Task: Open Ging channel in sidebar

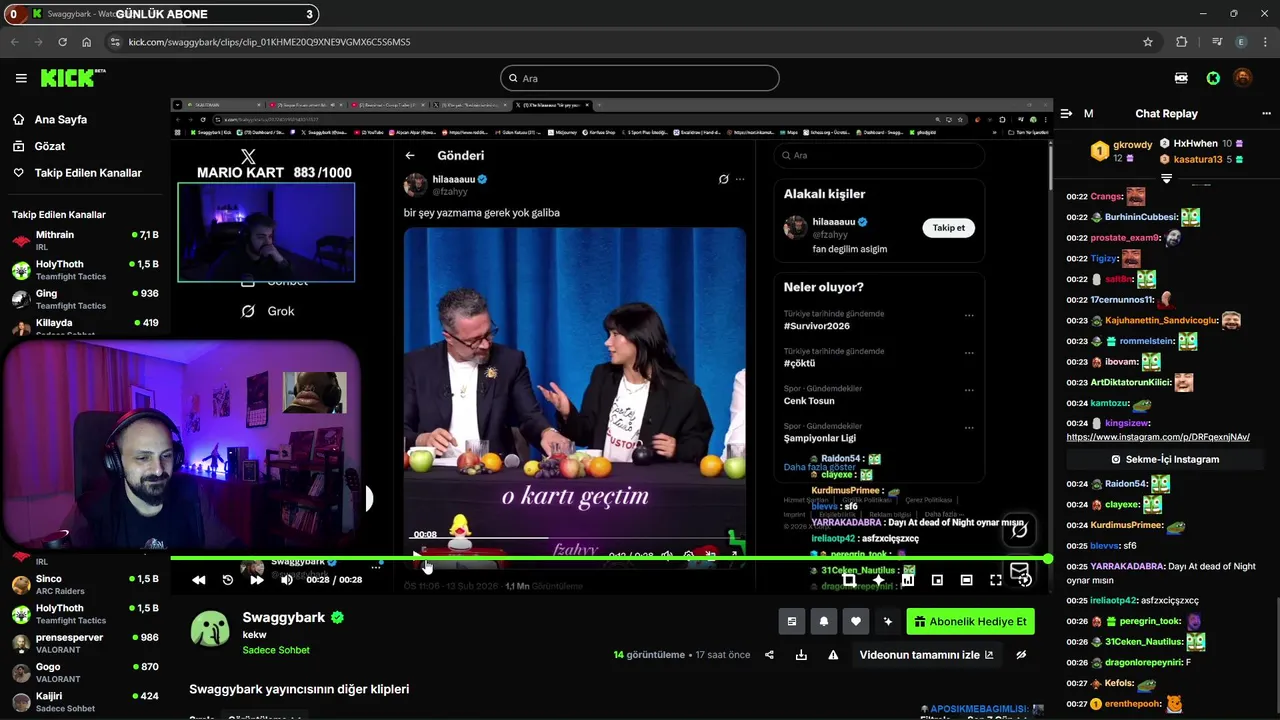Action: [x=85, y=299]
